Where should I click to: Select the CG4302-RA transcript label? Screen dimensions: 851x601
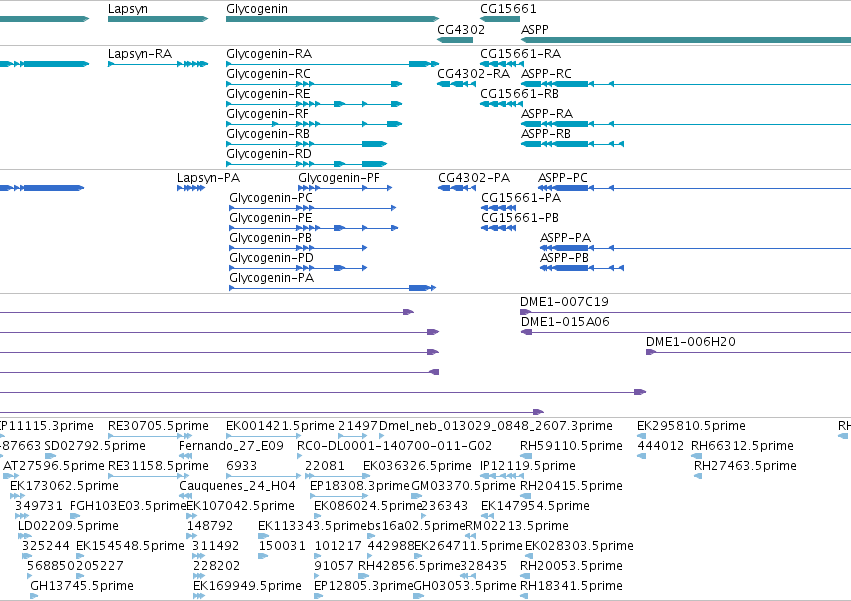pos(473,74)
